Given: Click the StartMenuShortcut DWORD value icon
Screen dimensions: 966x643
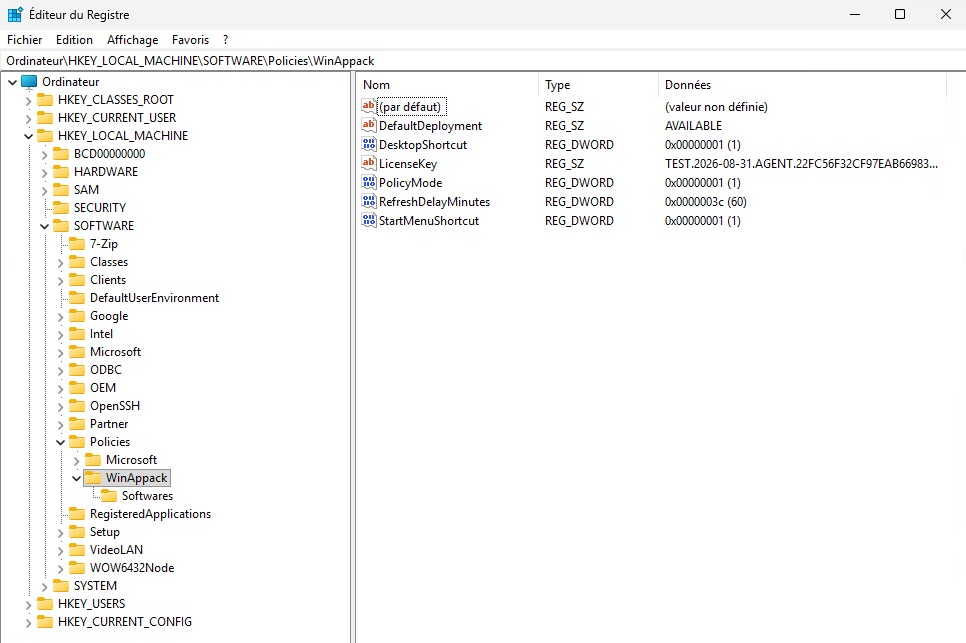Looking at the screenshot, I should (x=368, y=220).
